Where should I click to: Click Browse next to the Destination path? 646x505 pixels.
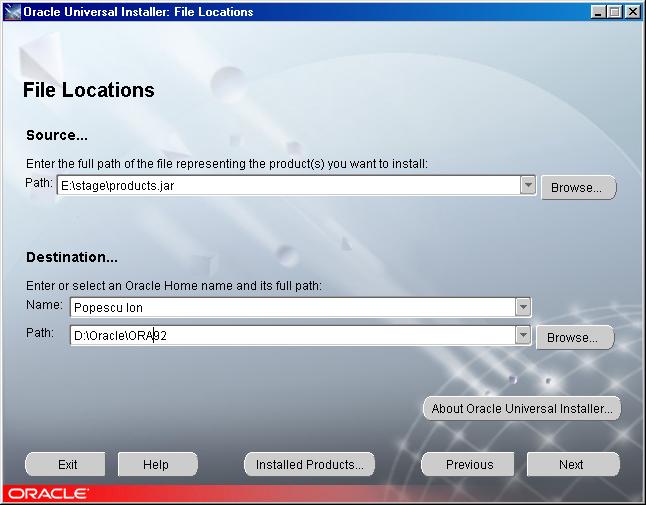point(574,338)
